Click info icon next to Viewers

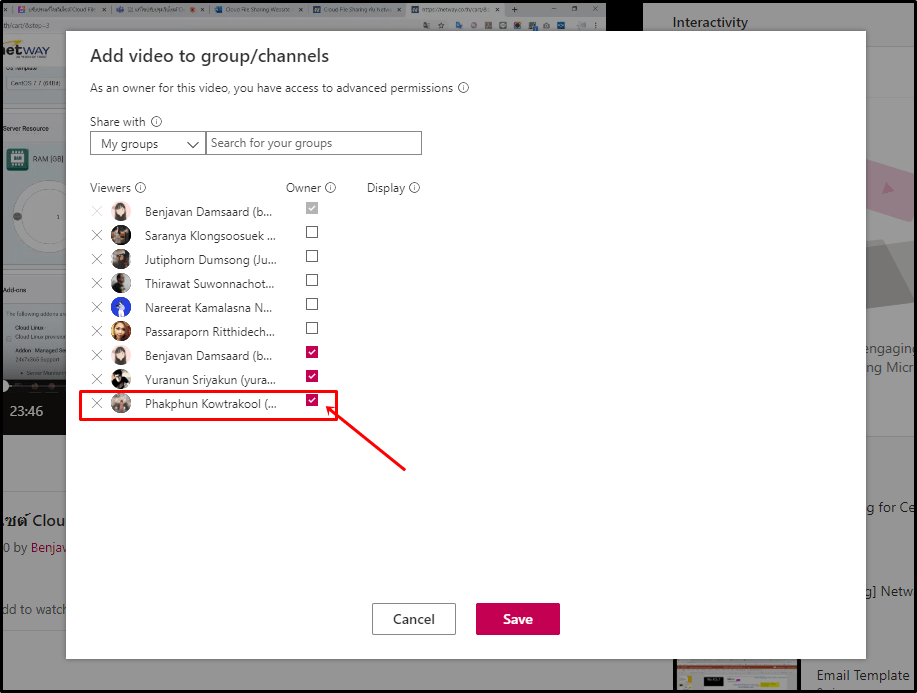click(x=141, y=188)
